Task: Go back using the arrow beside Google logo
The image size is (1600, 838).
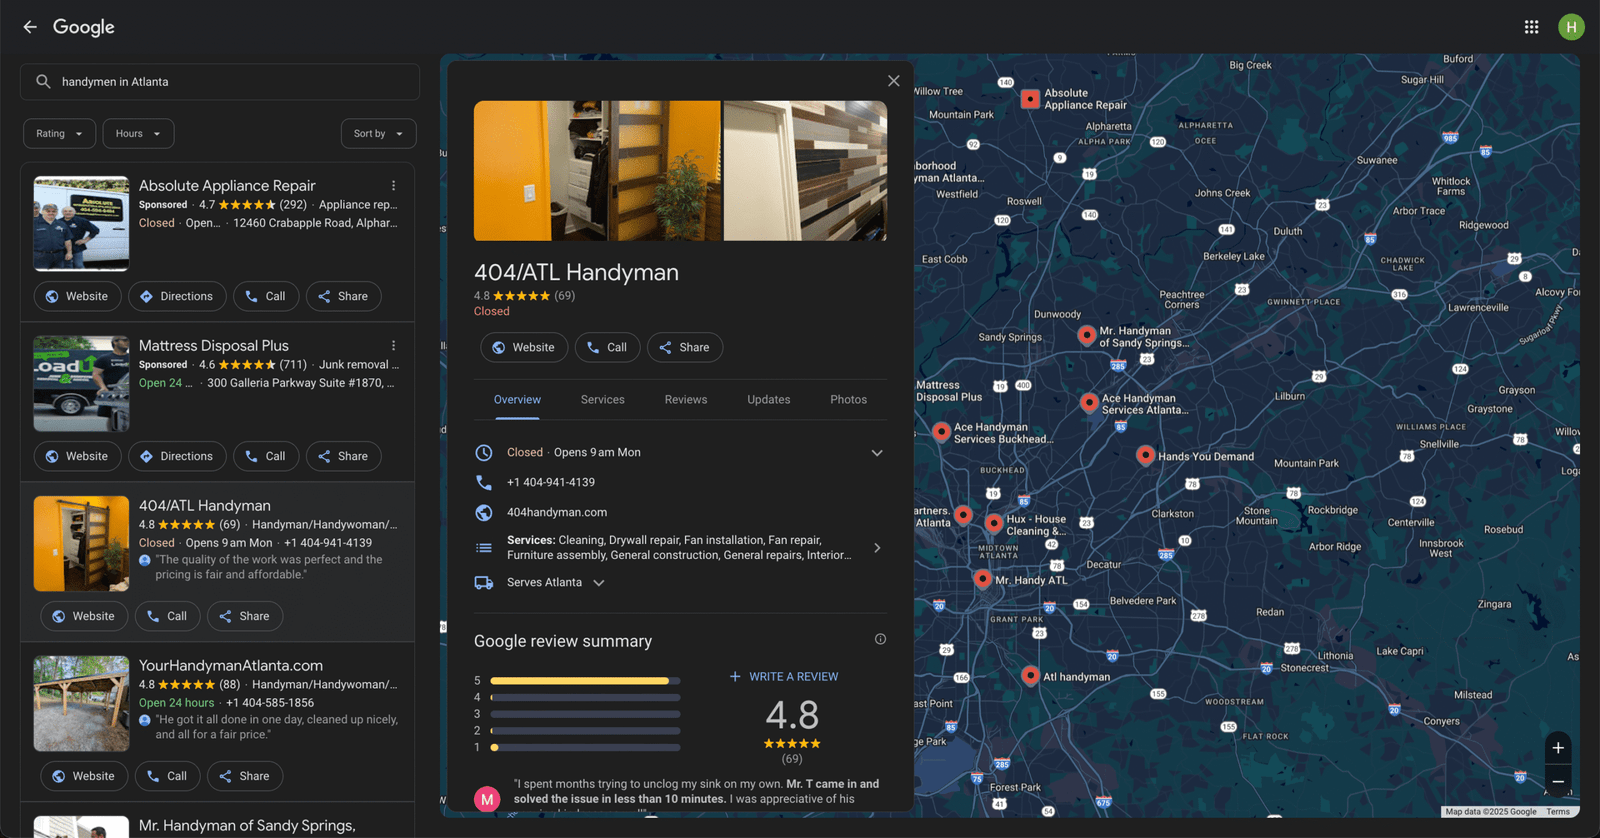Action: coord(30,27)
